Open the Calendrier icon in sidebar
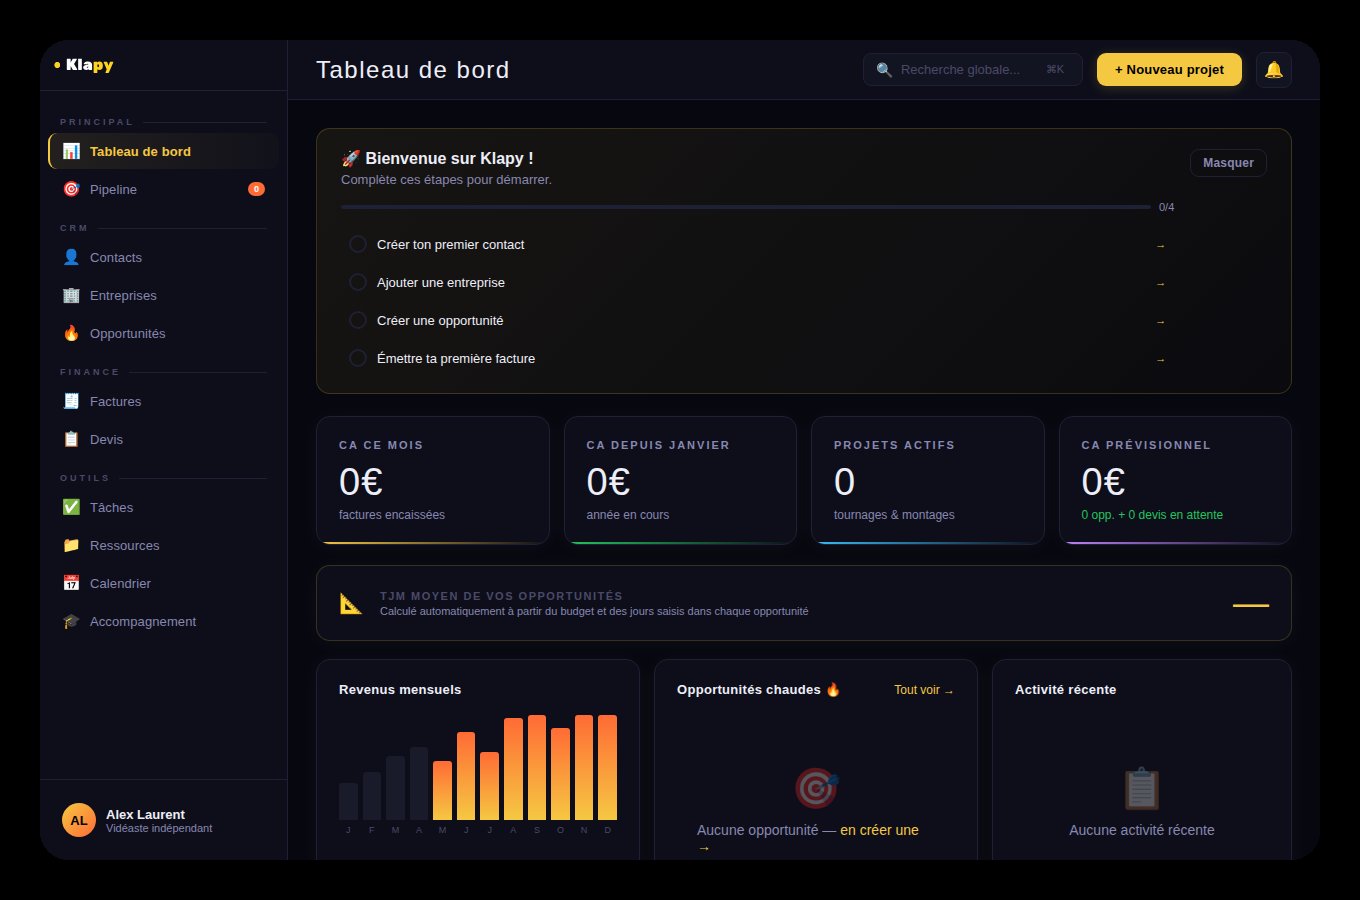This screenshot has width=1360, height=900. coord(70,583)
